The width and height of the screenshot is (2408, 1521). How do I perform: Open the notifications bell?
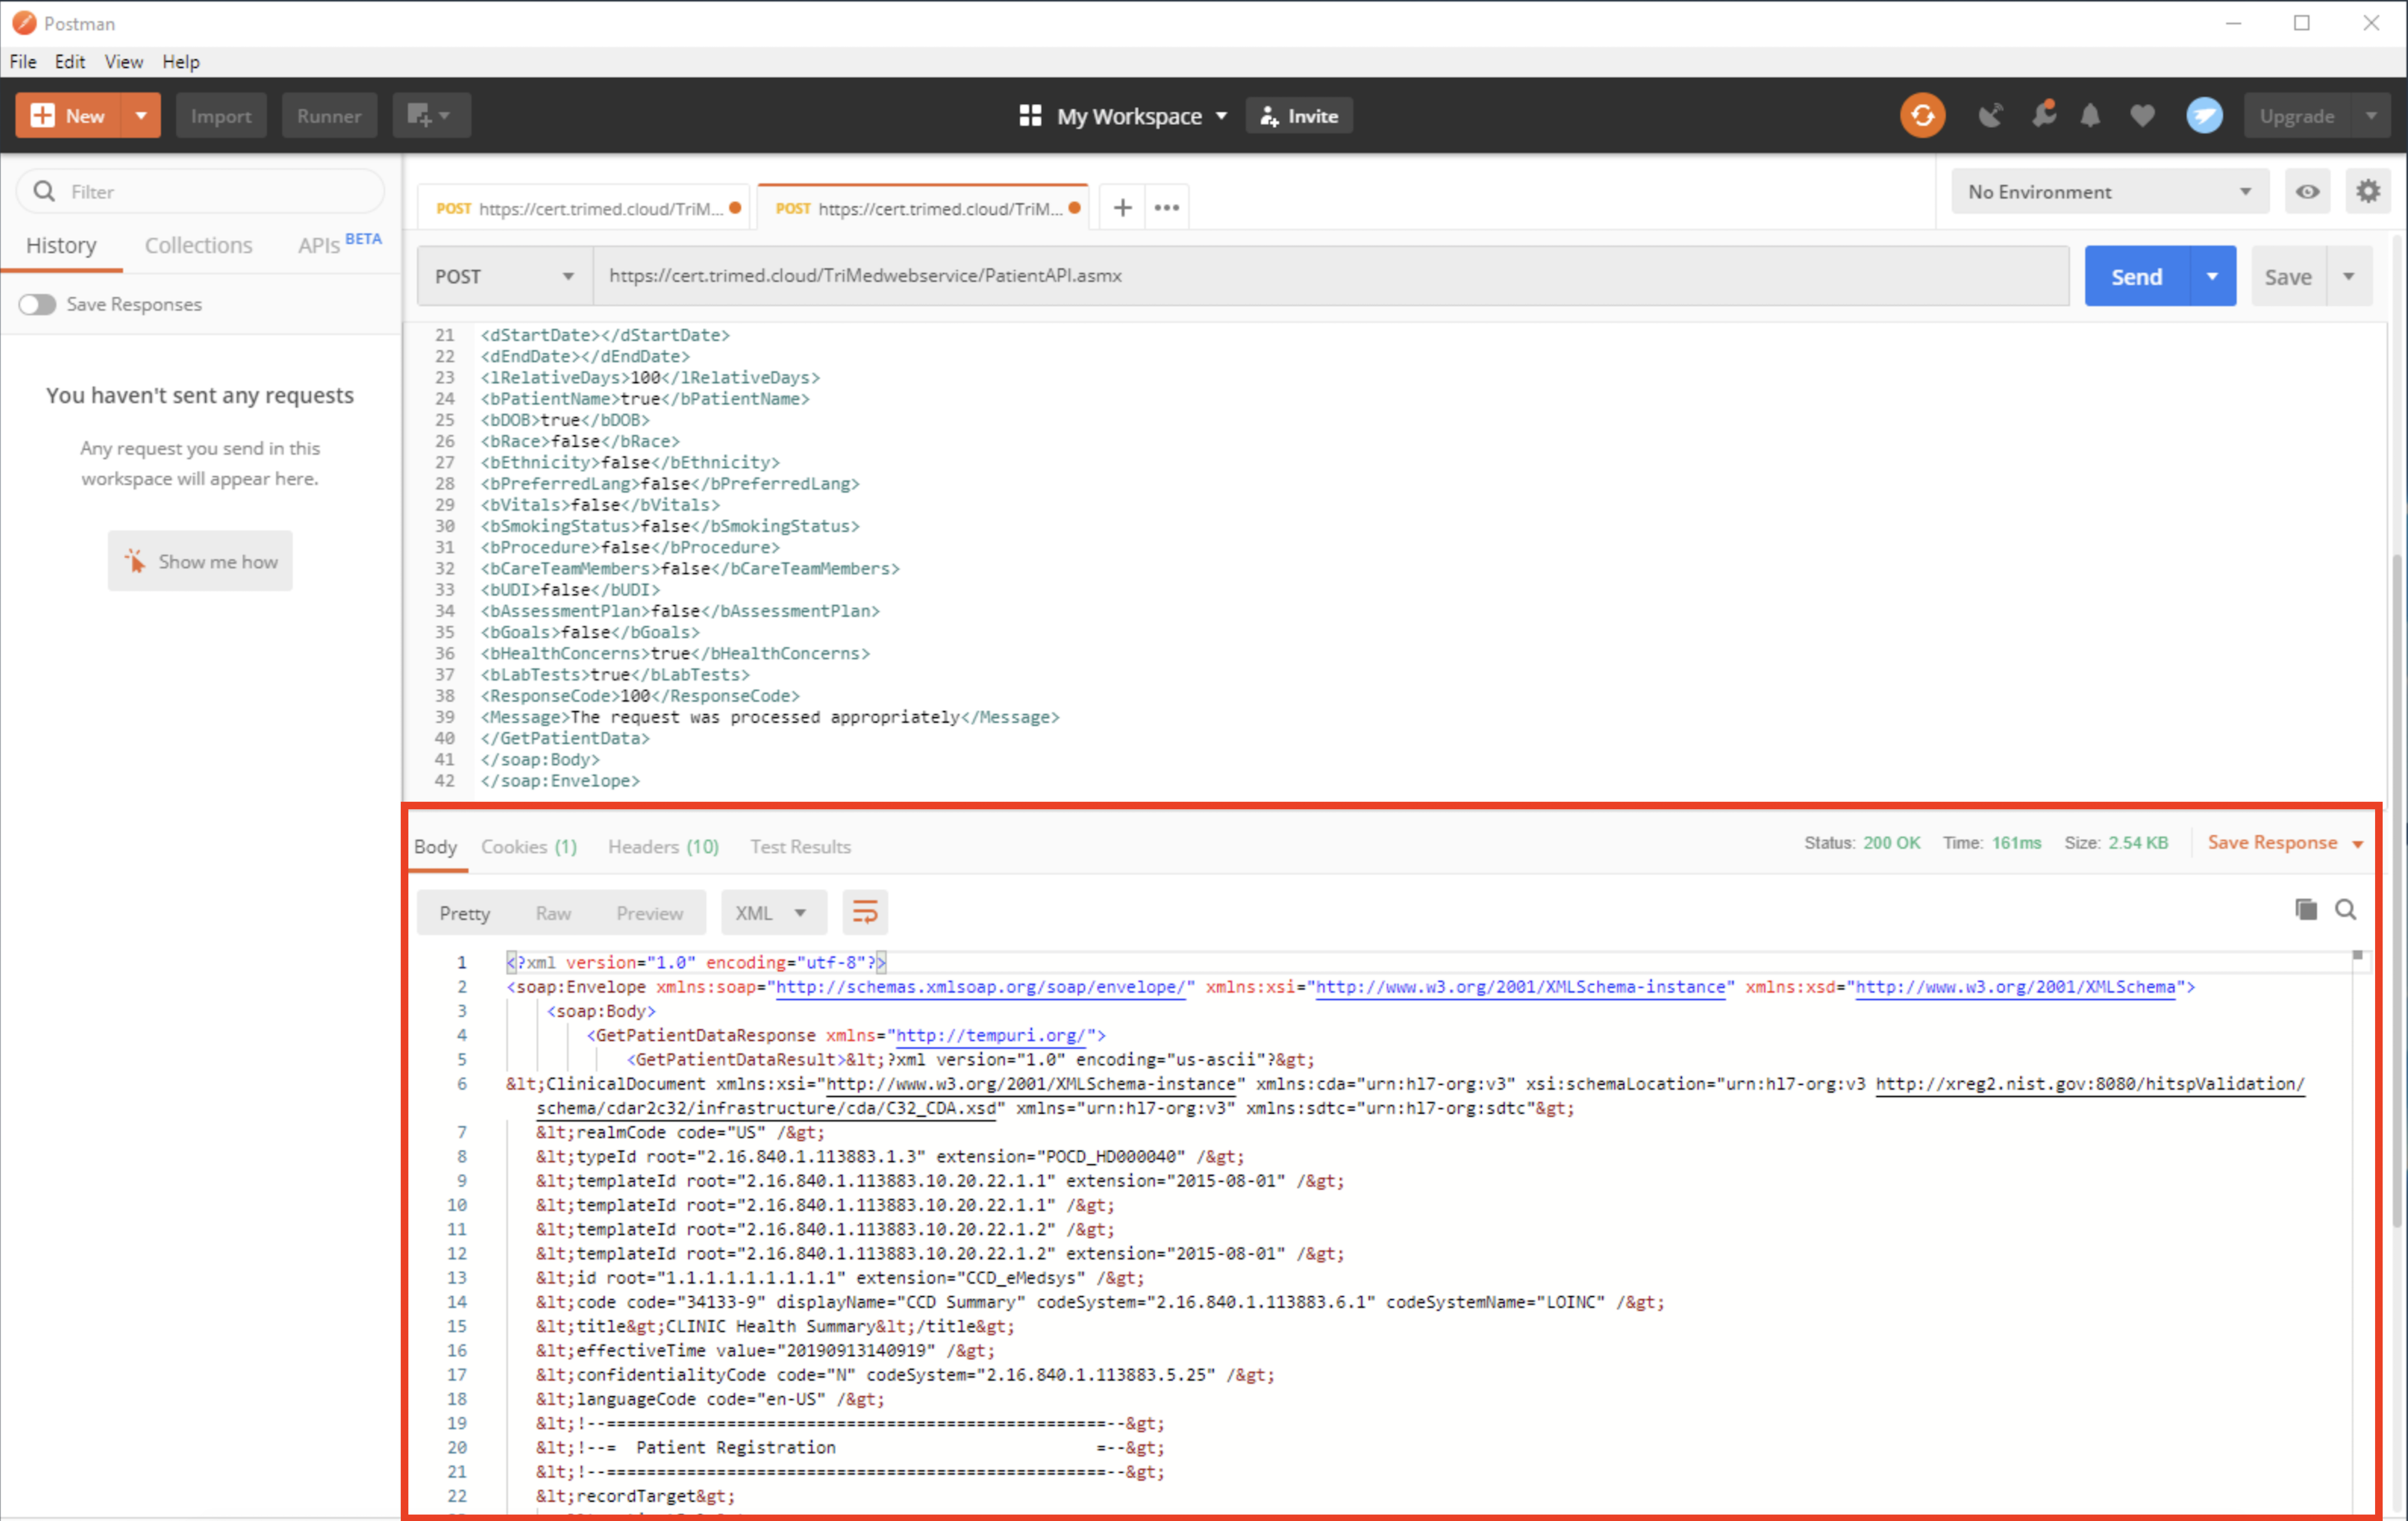pyautogui.click(x=2090, y=116)
